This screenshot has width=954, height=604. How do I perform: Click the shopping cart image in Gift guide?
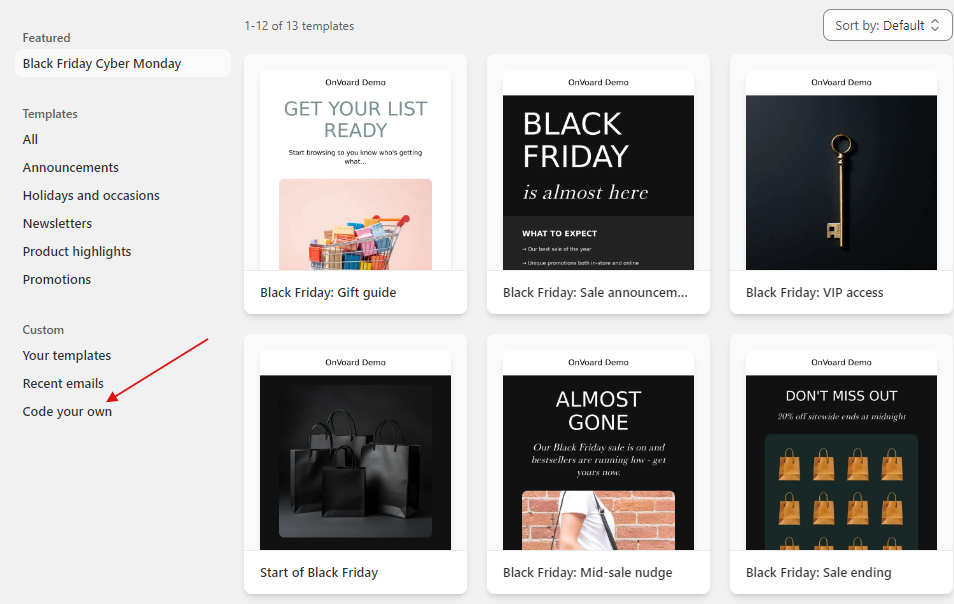tap(355, 228)
